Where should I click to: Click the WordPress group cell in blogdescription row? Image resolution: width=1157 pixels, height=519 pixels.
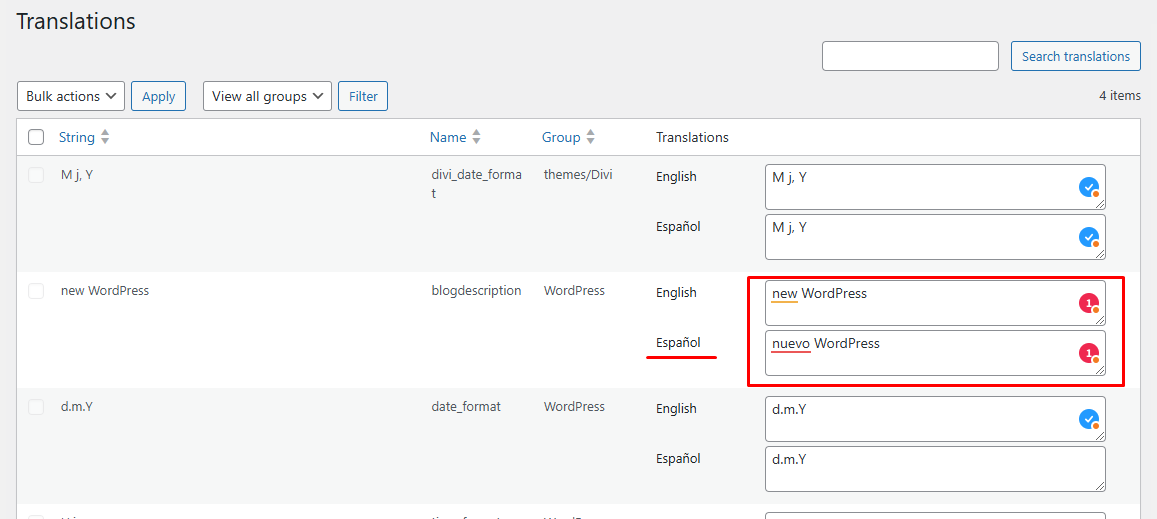(574, 291)
